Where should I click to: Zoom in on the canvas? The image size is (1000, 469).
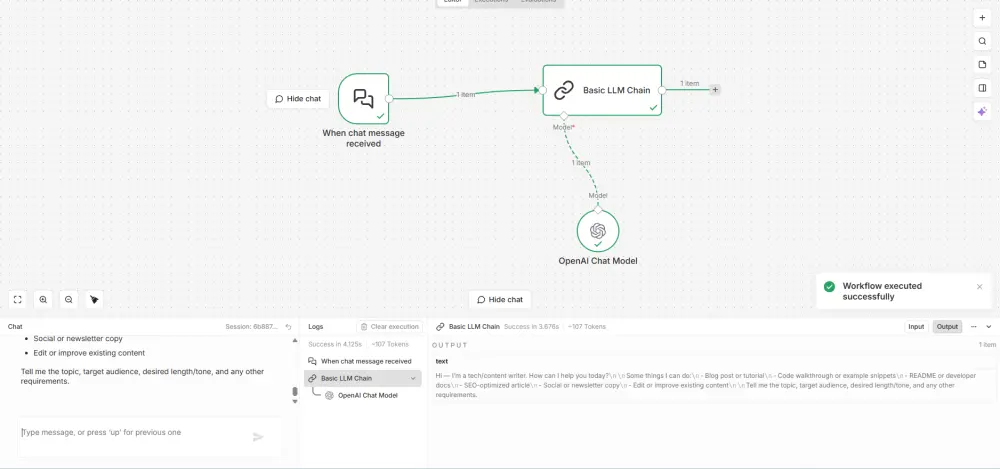[43, 299]
